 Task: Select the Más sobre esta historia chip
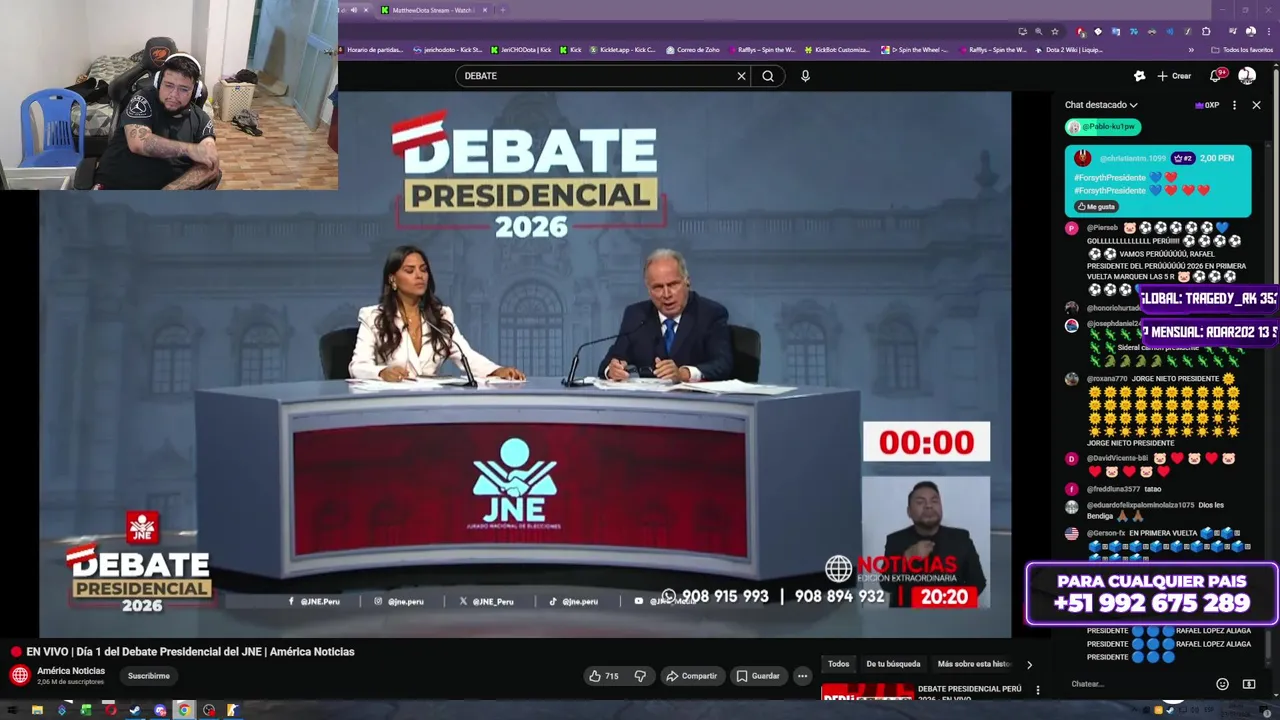coord(974,664)
